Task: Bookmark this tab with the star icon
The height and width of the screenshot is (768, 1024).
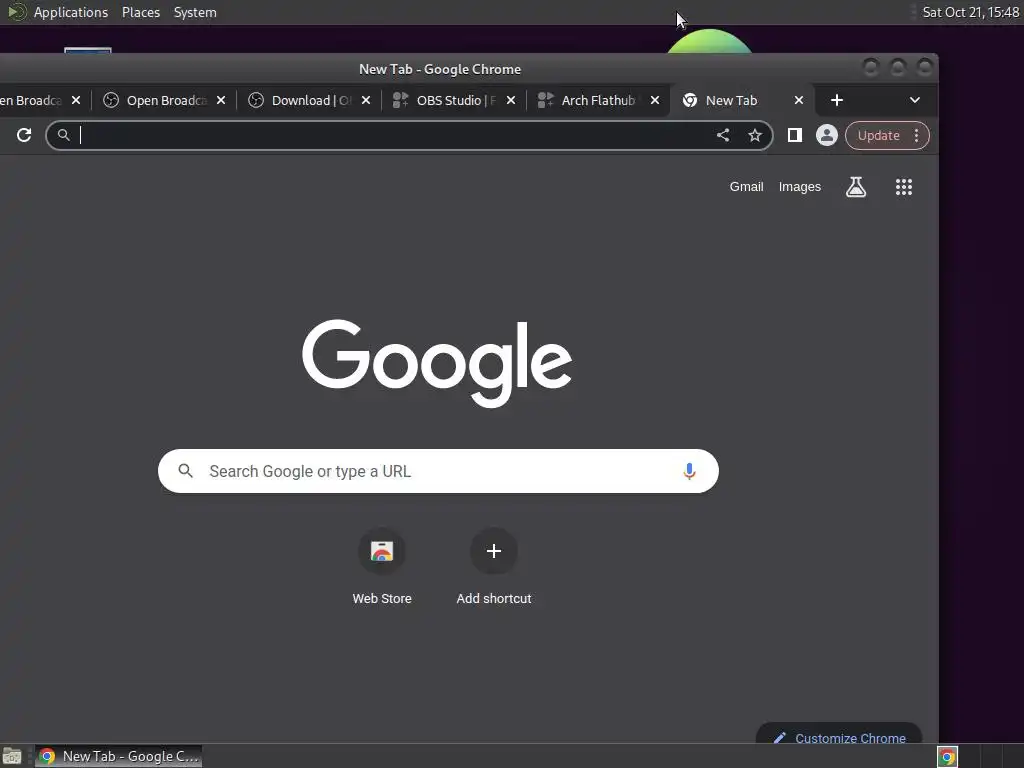Action: click(x=755, y=135)
